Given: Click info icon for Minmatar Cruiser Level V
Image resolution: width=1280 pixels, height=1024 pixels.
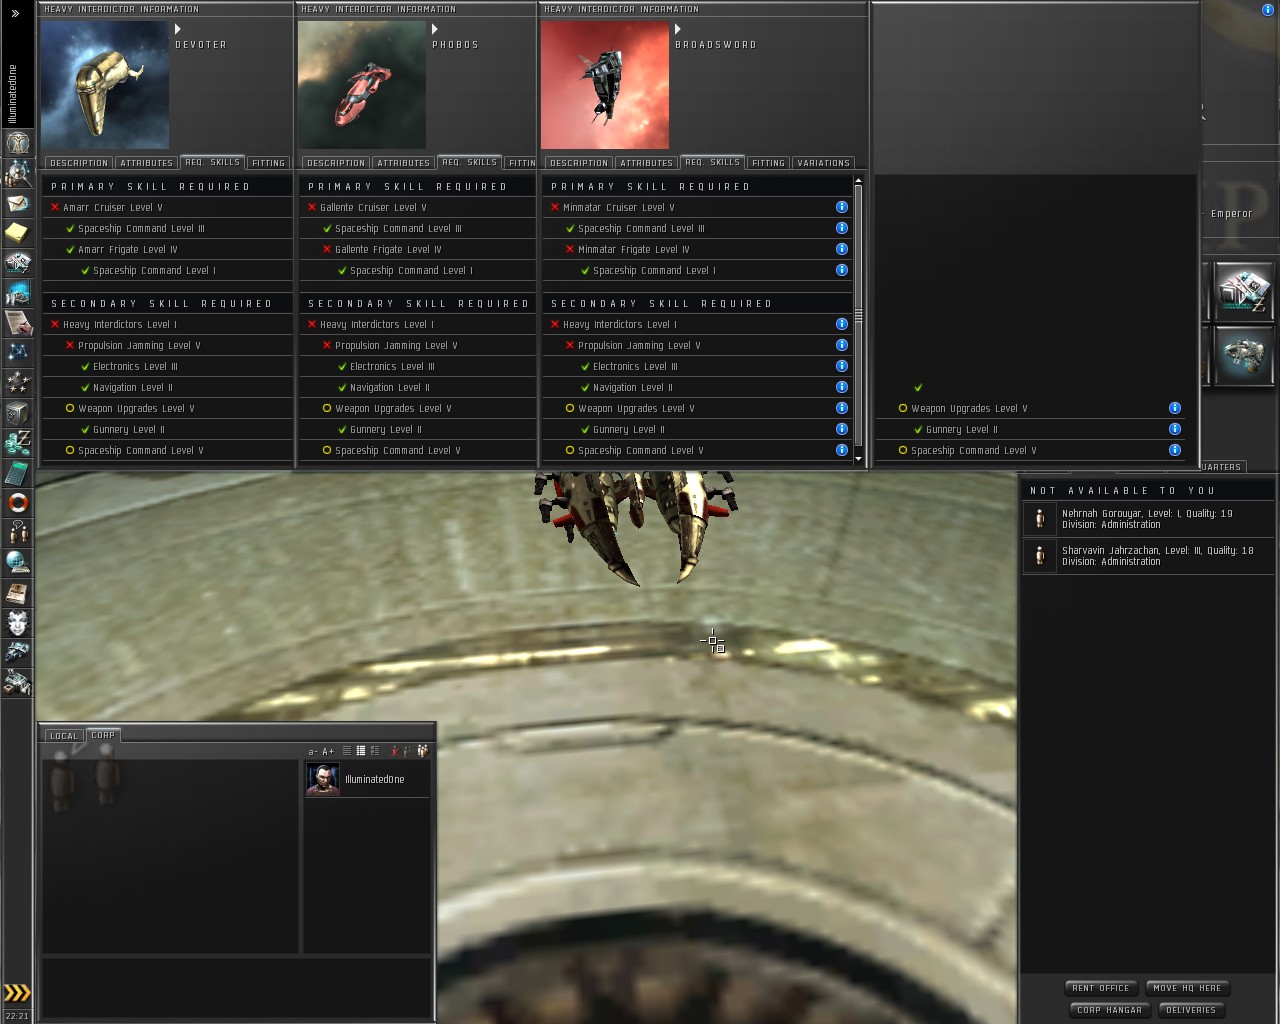Looking at the screenshot, I should [842, 207].
